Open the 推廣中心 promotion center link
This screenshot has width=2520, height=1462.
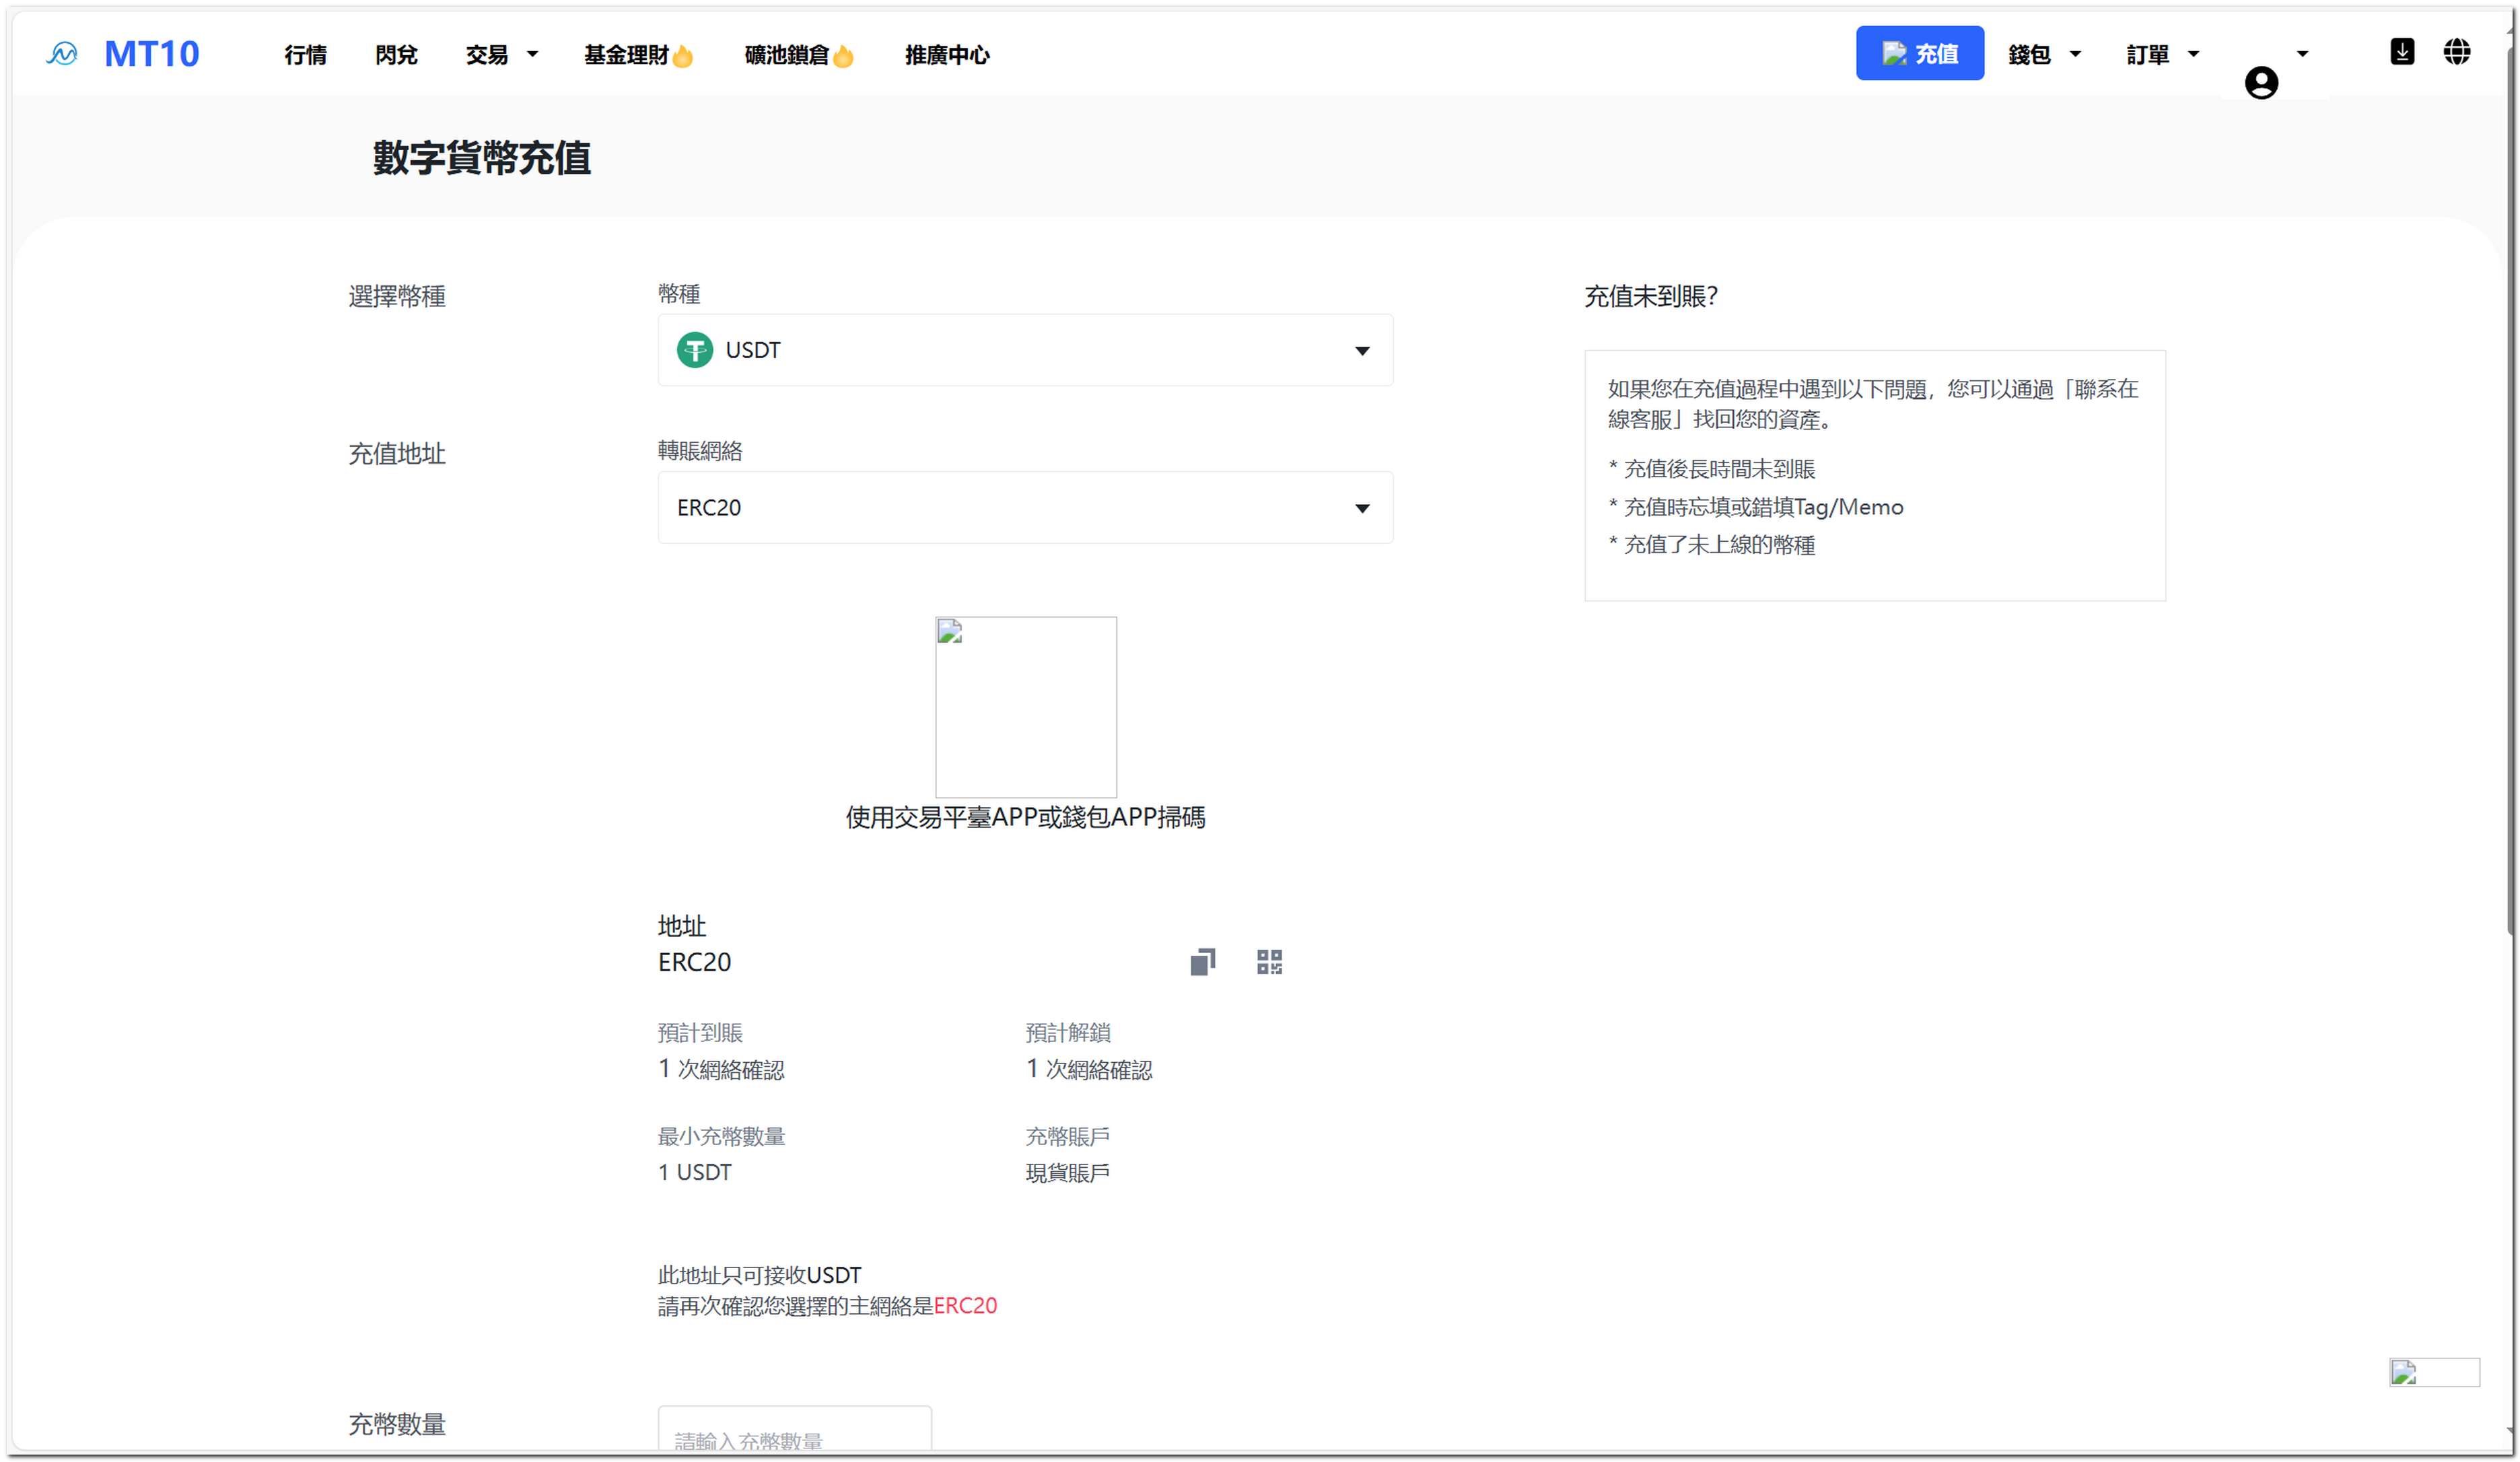point(946,55)
